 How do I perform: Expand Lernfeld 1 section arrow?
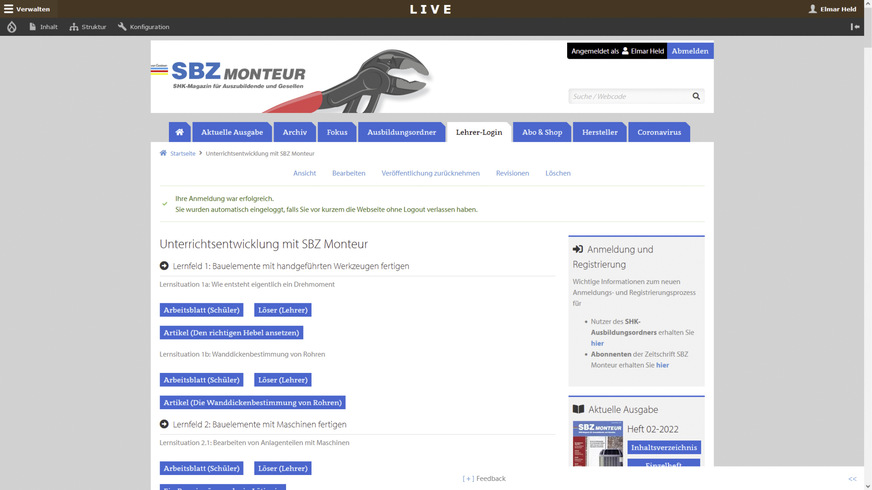164,266
